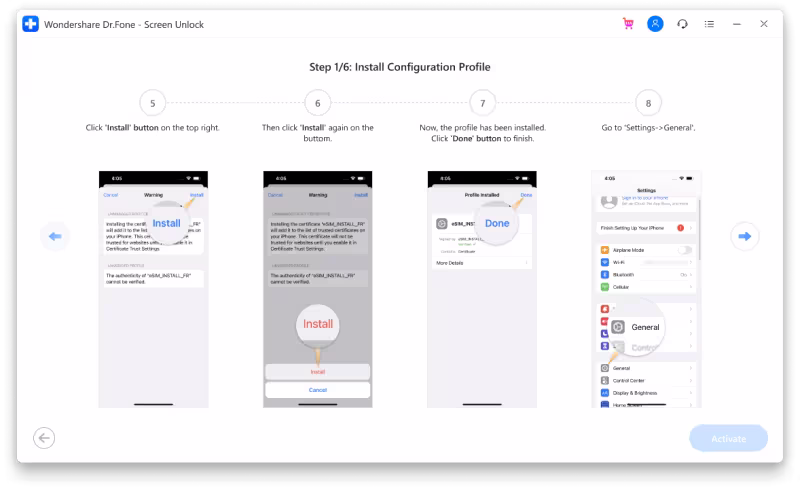Viewport: 800px width, 490px height.
Task: Open the list menu icon
Action: point(709,24)
